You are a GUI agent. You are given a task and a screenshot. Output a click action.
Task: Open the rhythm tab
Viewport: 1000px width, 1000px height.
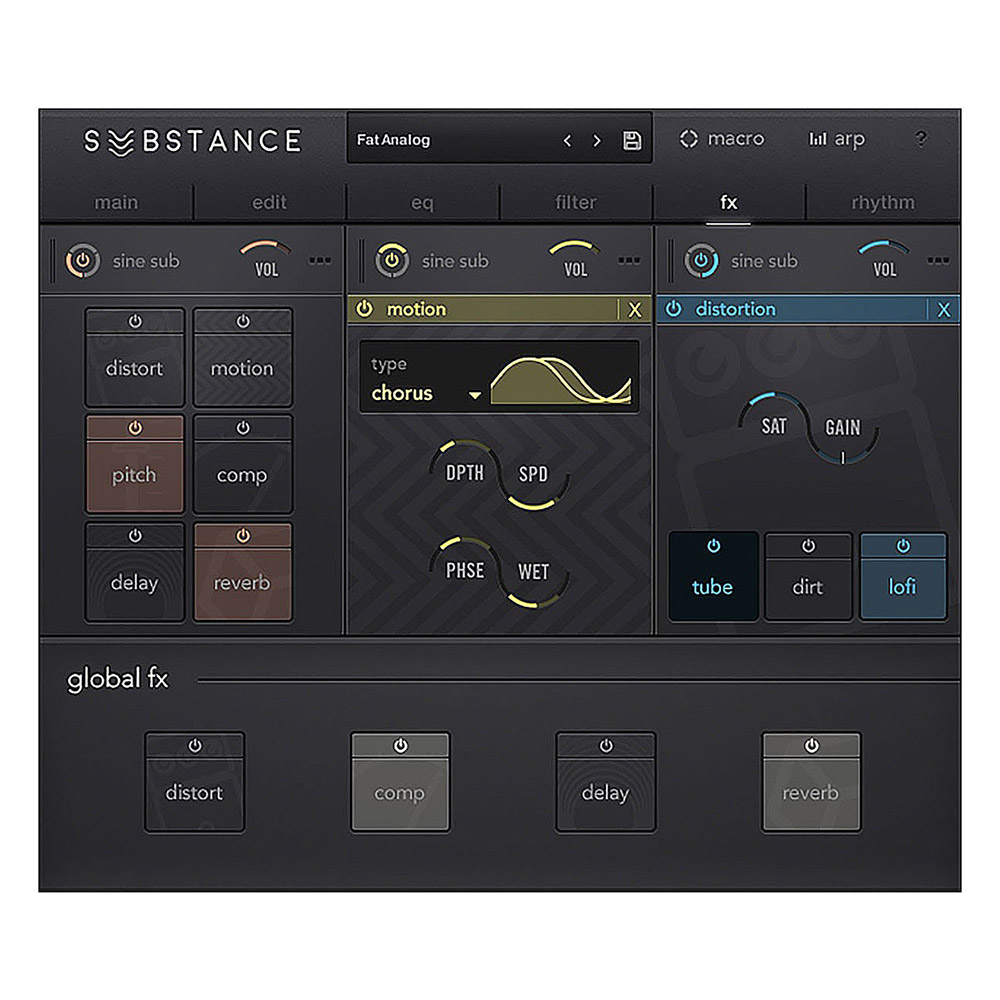coord(884,202)
